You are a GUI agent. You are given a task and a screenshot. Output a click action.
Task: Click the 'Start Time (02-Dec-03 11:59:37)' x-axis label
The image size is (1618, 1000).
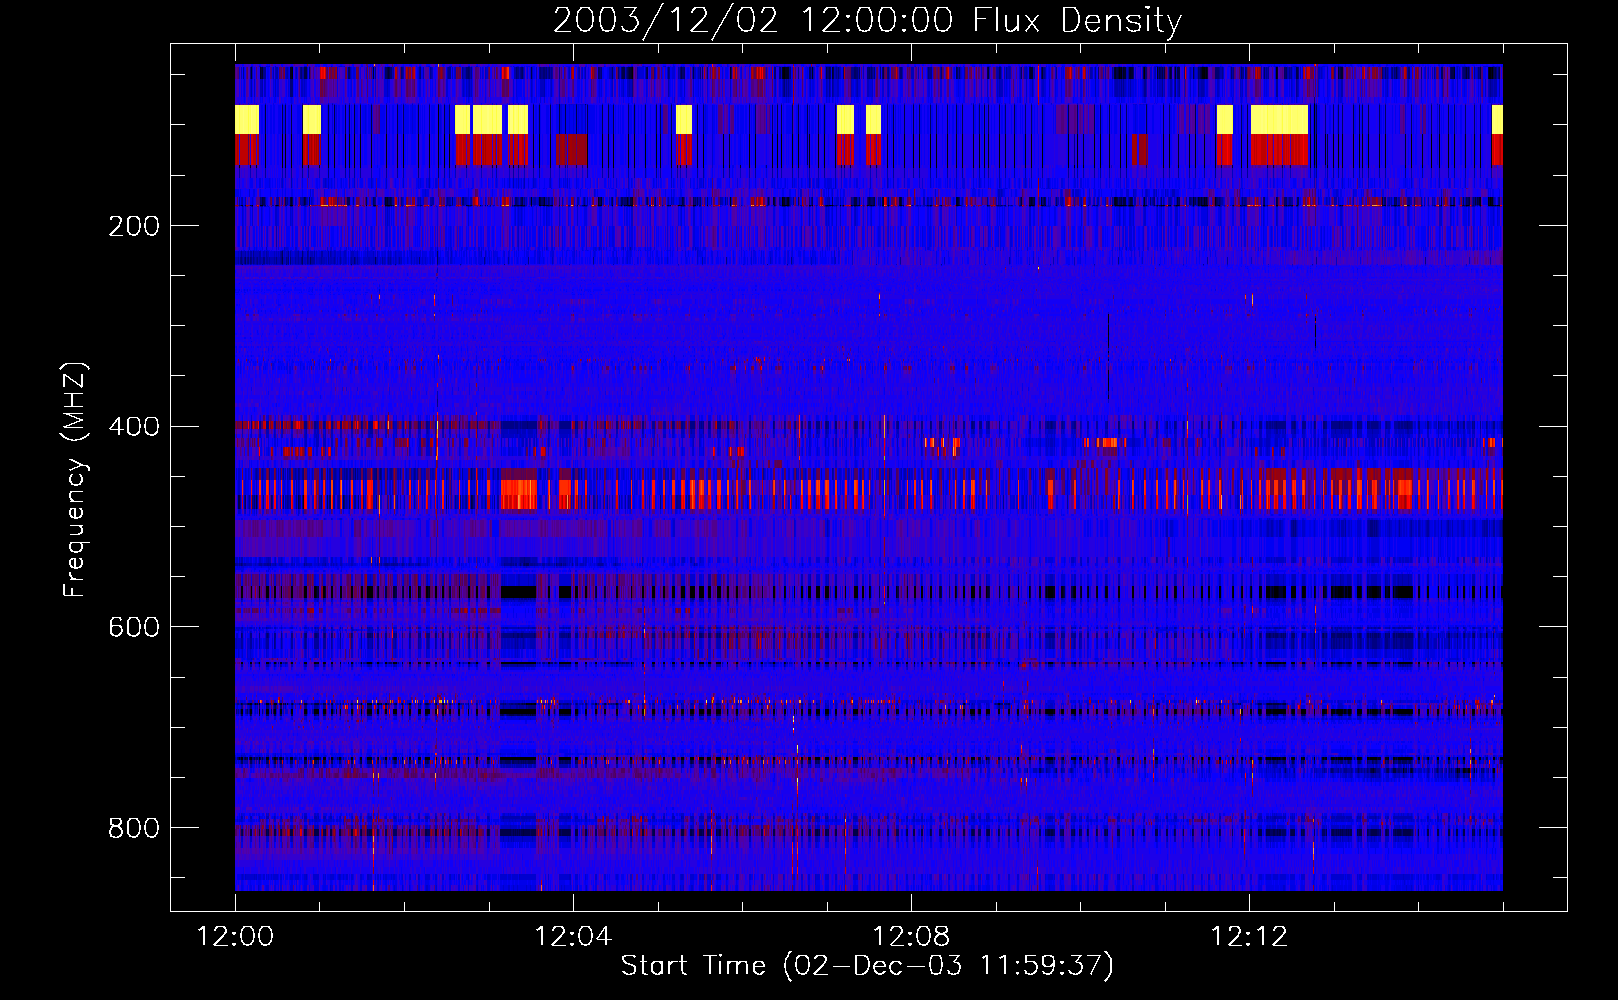[x=867, y=966]
